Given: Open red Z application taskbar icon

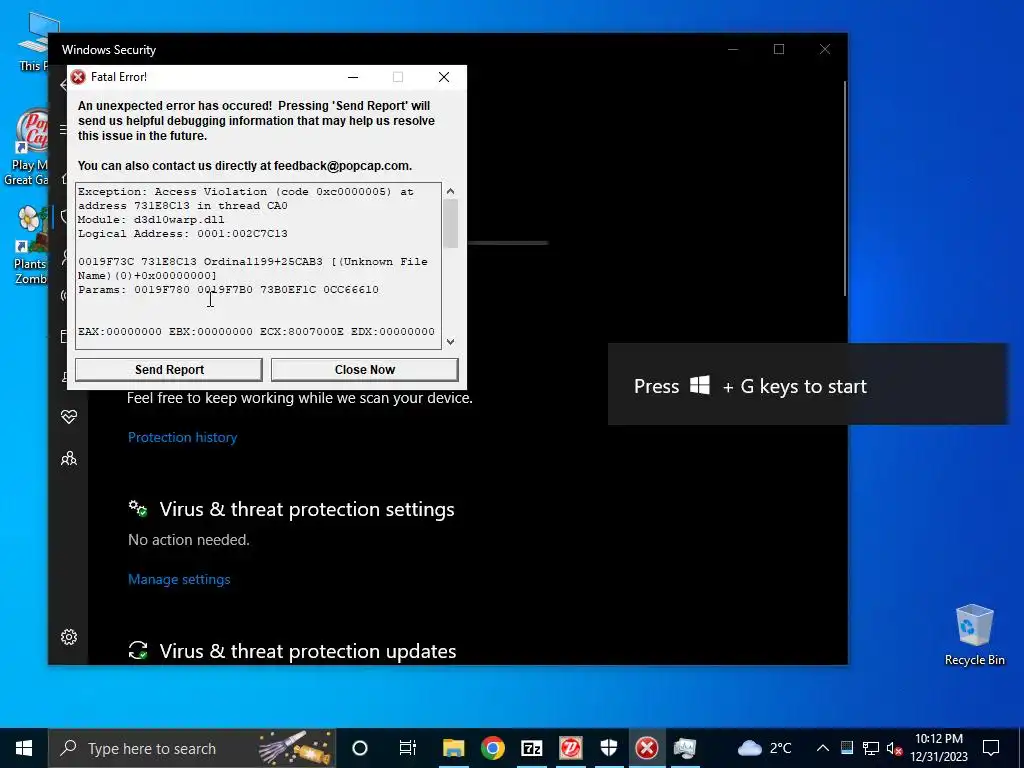Looking at the screenshot, I should pos(570,748).
